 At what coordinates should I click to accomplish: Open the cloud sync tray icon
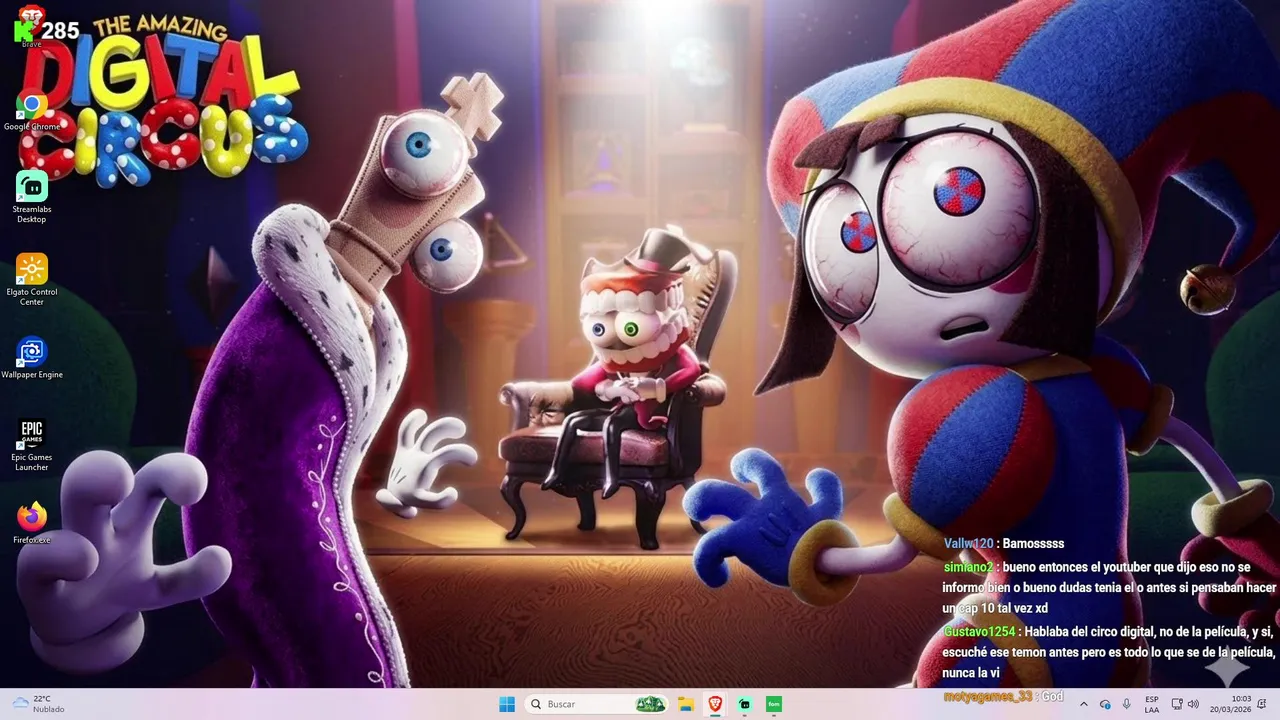pyautogui.click(x=1105, y=704)
